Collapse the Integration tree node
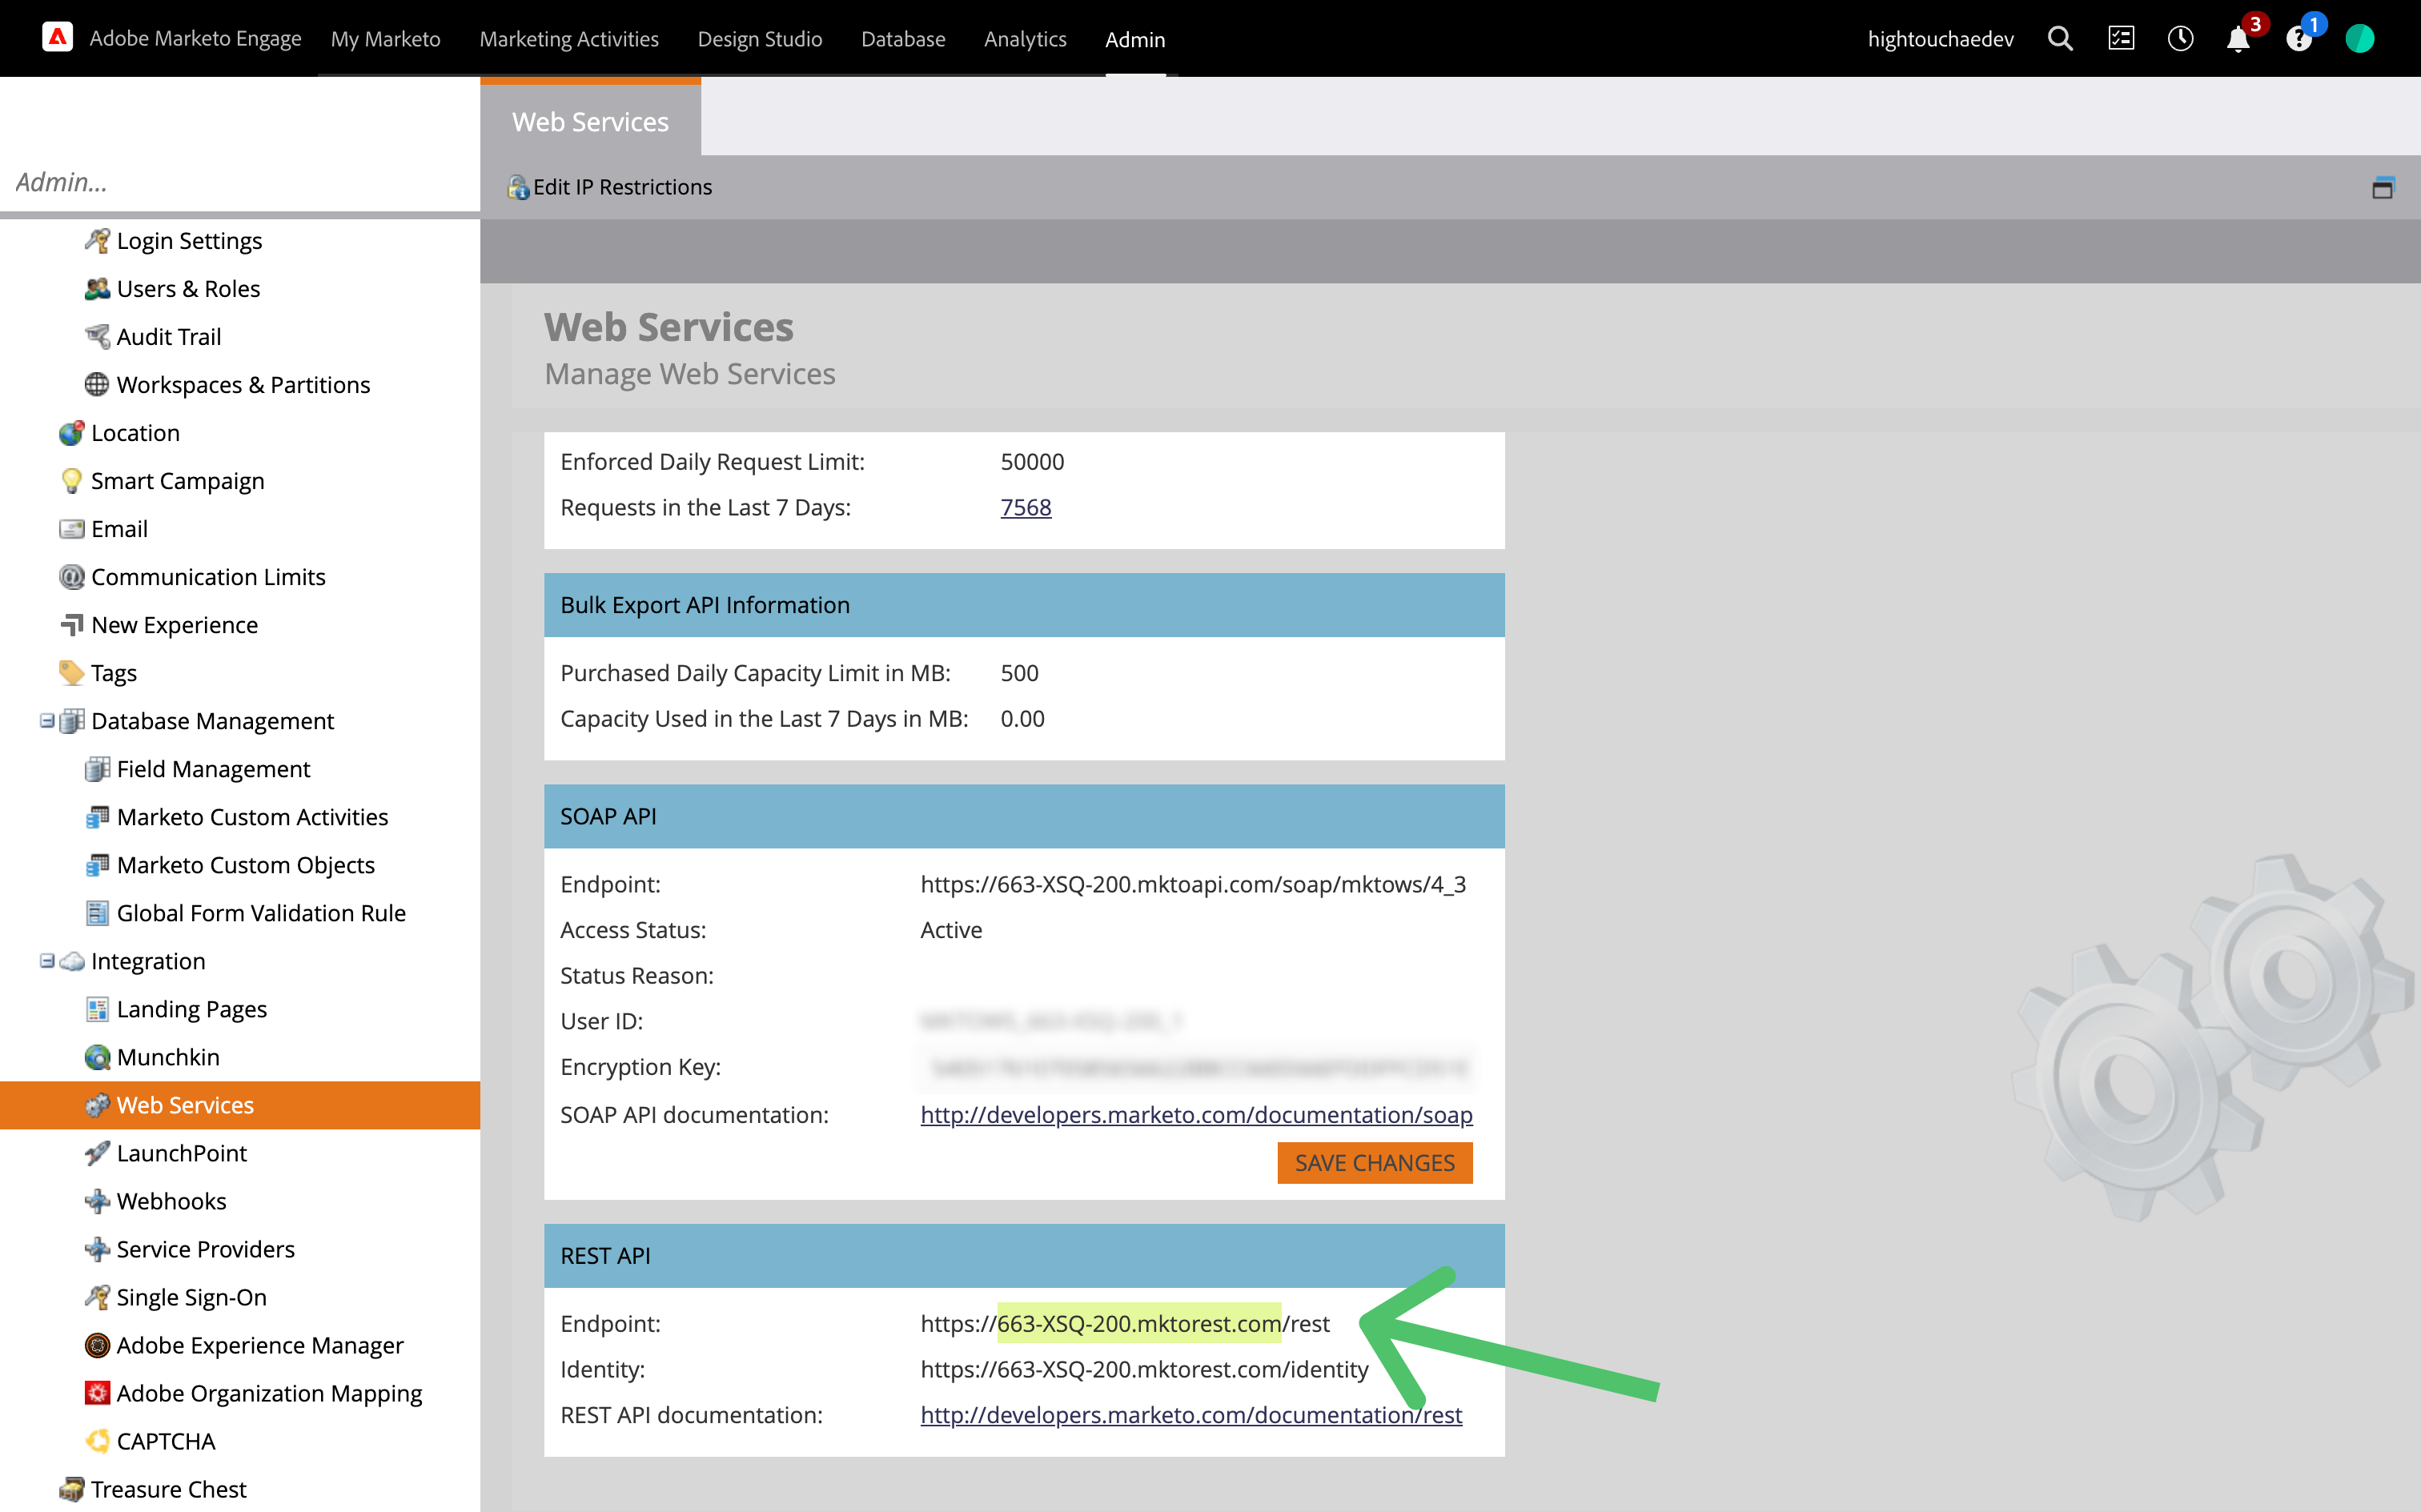Image resolution: width=2421 pixels, height=1512 pixels. click(x=46, y=961)
